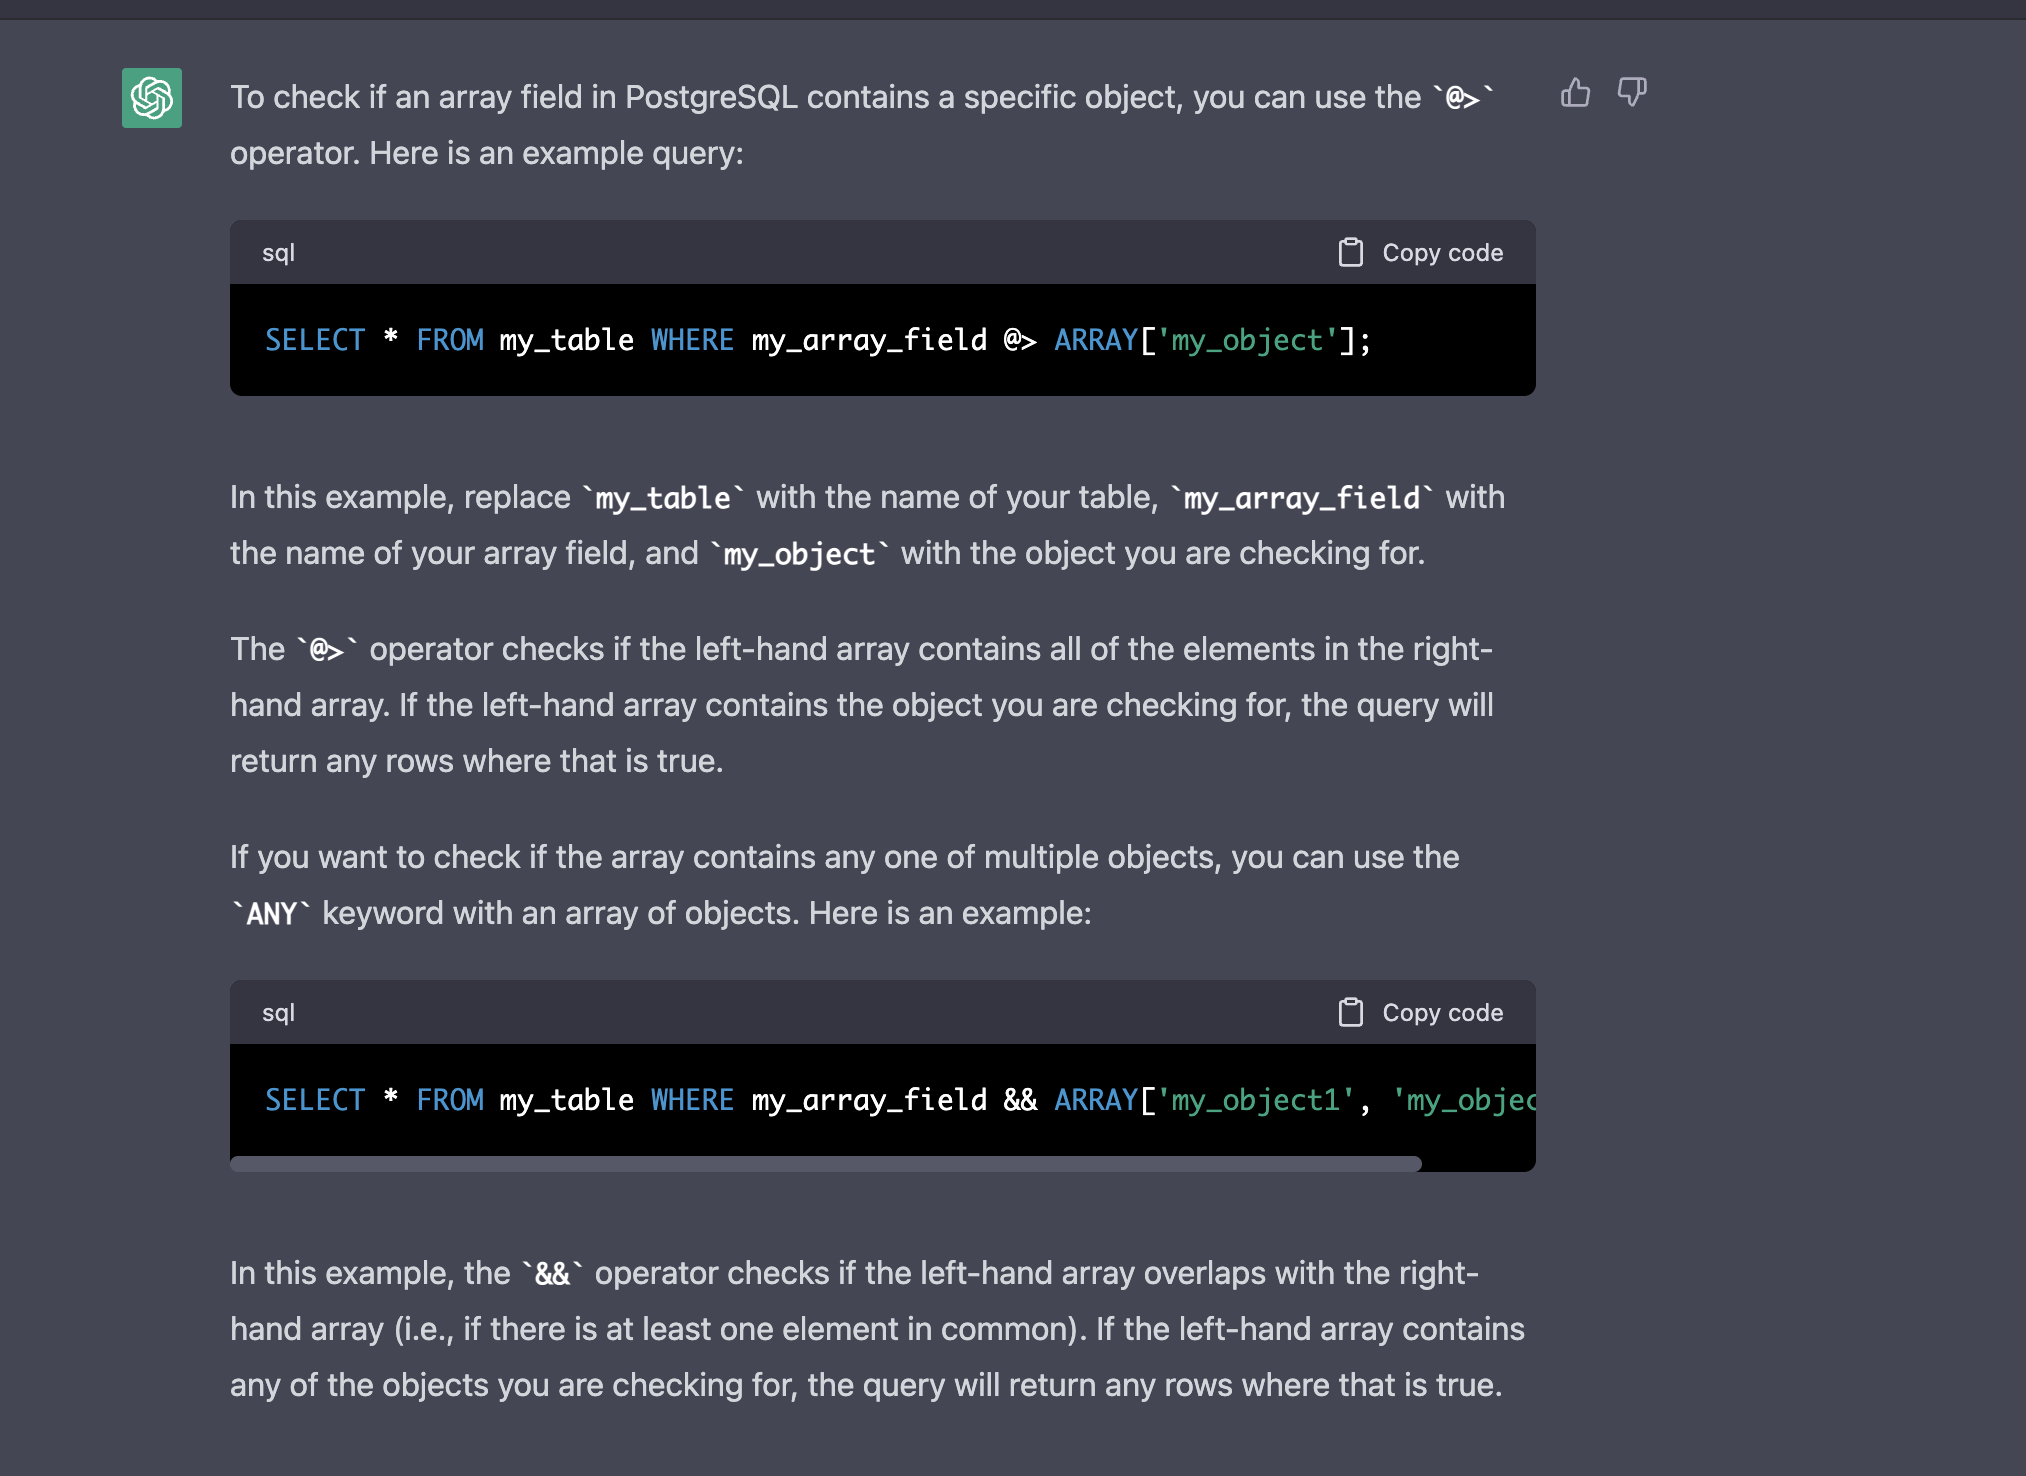Click the header bar of the first code block

(x=800, y=252)
